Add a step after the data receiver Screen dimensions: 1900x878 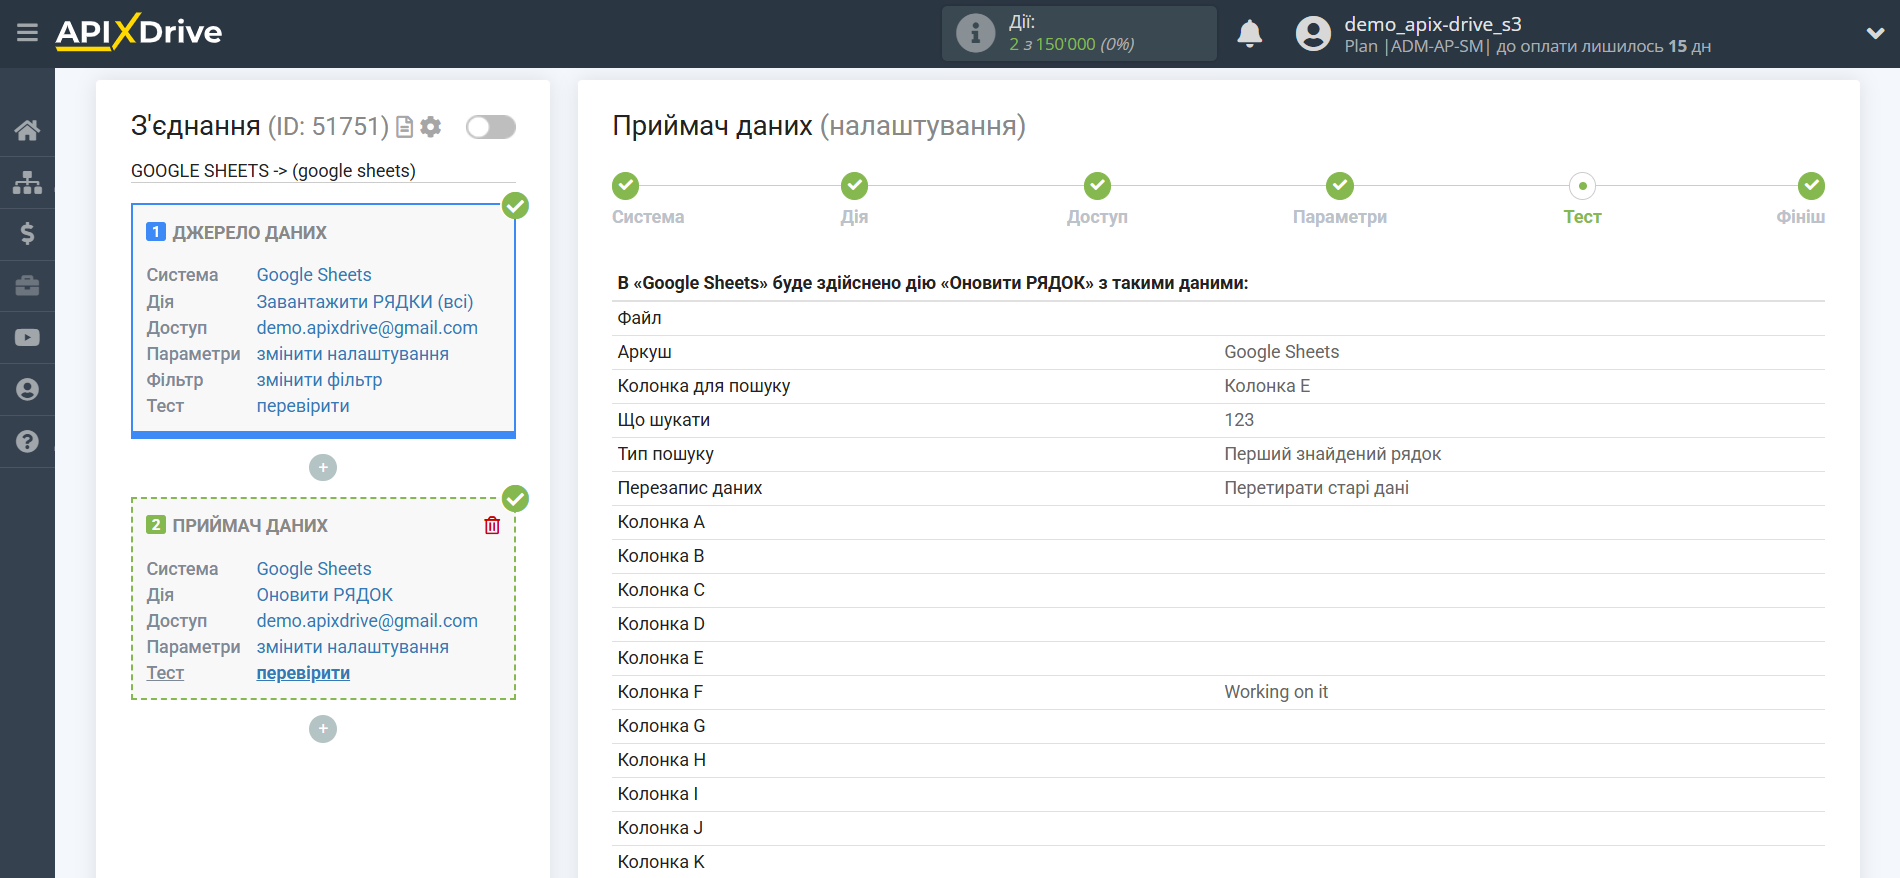pyautogui.click(x=323, y=729)
